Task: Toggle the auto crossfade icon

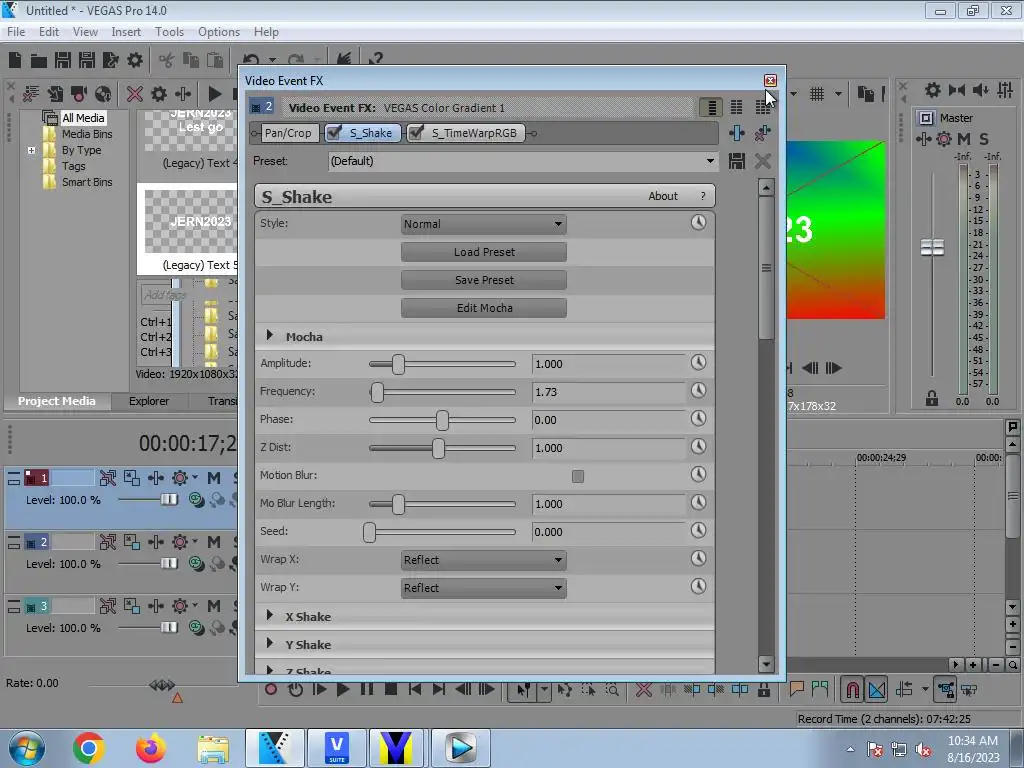Action: click(877, 690)
